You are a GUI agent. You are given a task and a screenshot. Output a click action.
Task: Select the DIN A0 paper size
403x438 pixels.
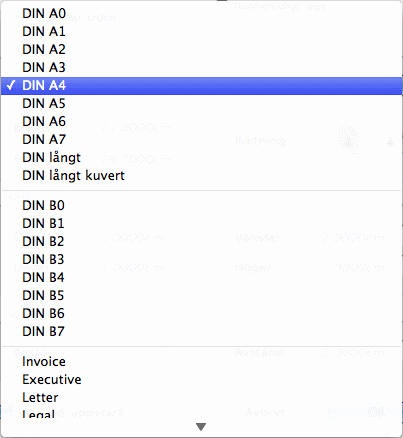point(201,14)
